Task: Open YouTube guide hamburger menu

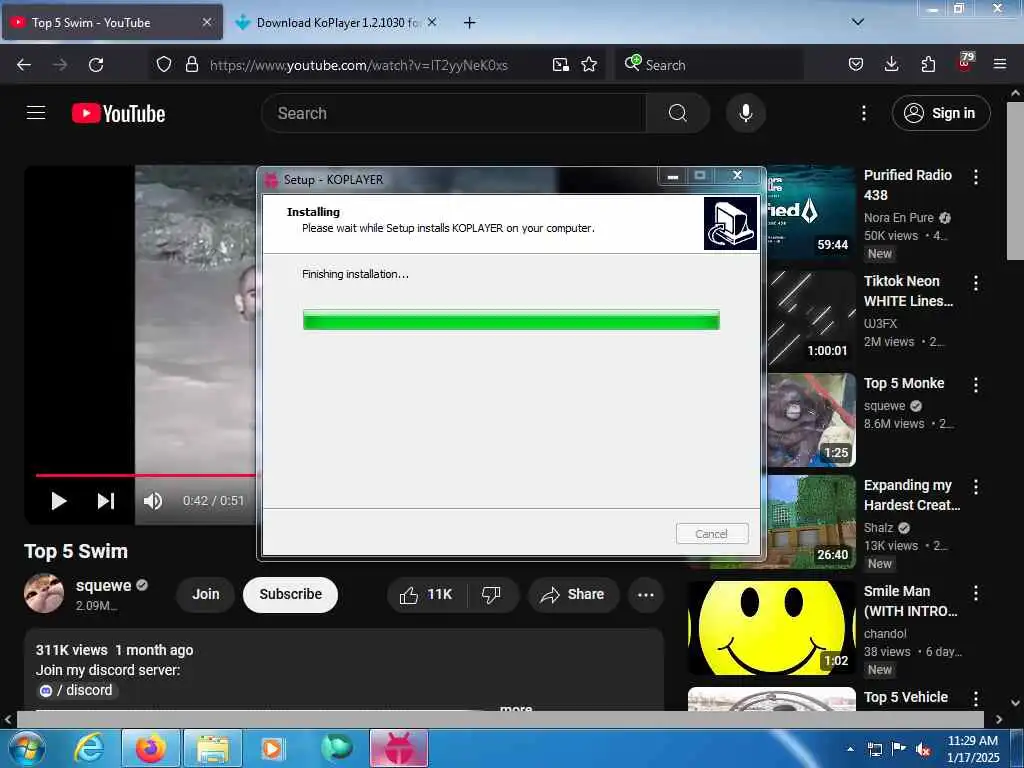Action: pyautogui.click(x=36, y=113)
